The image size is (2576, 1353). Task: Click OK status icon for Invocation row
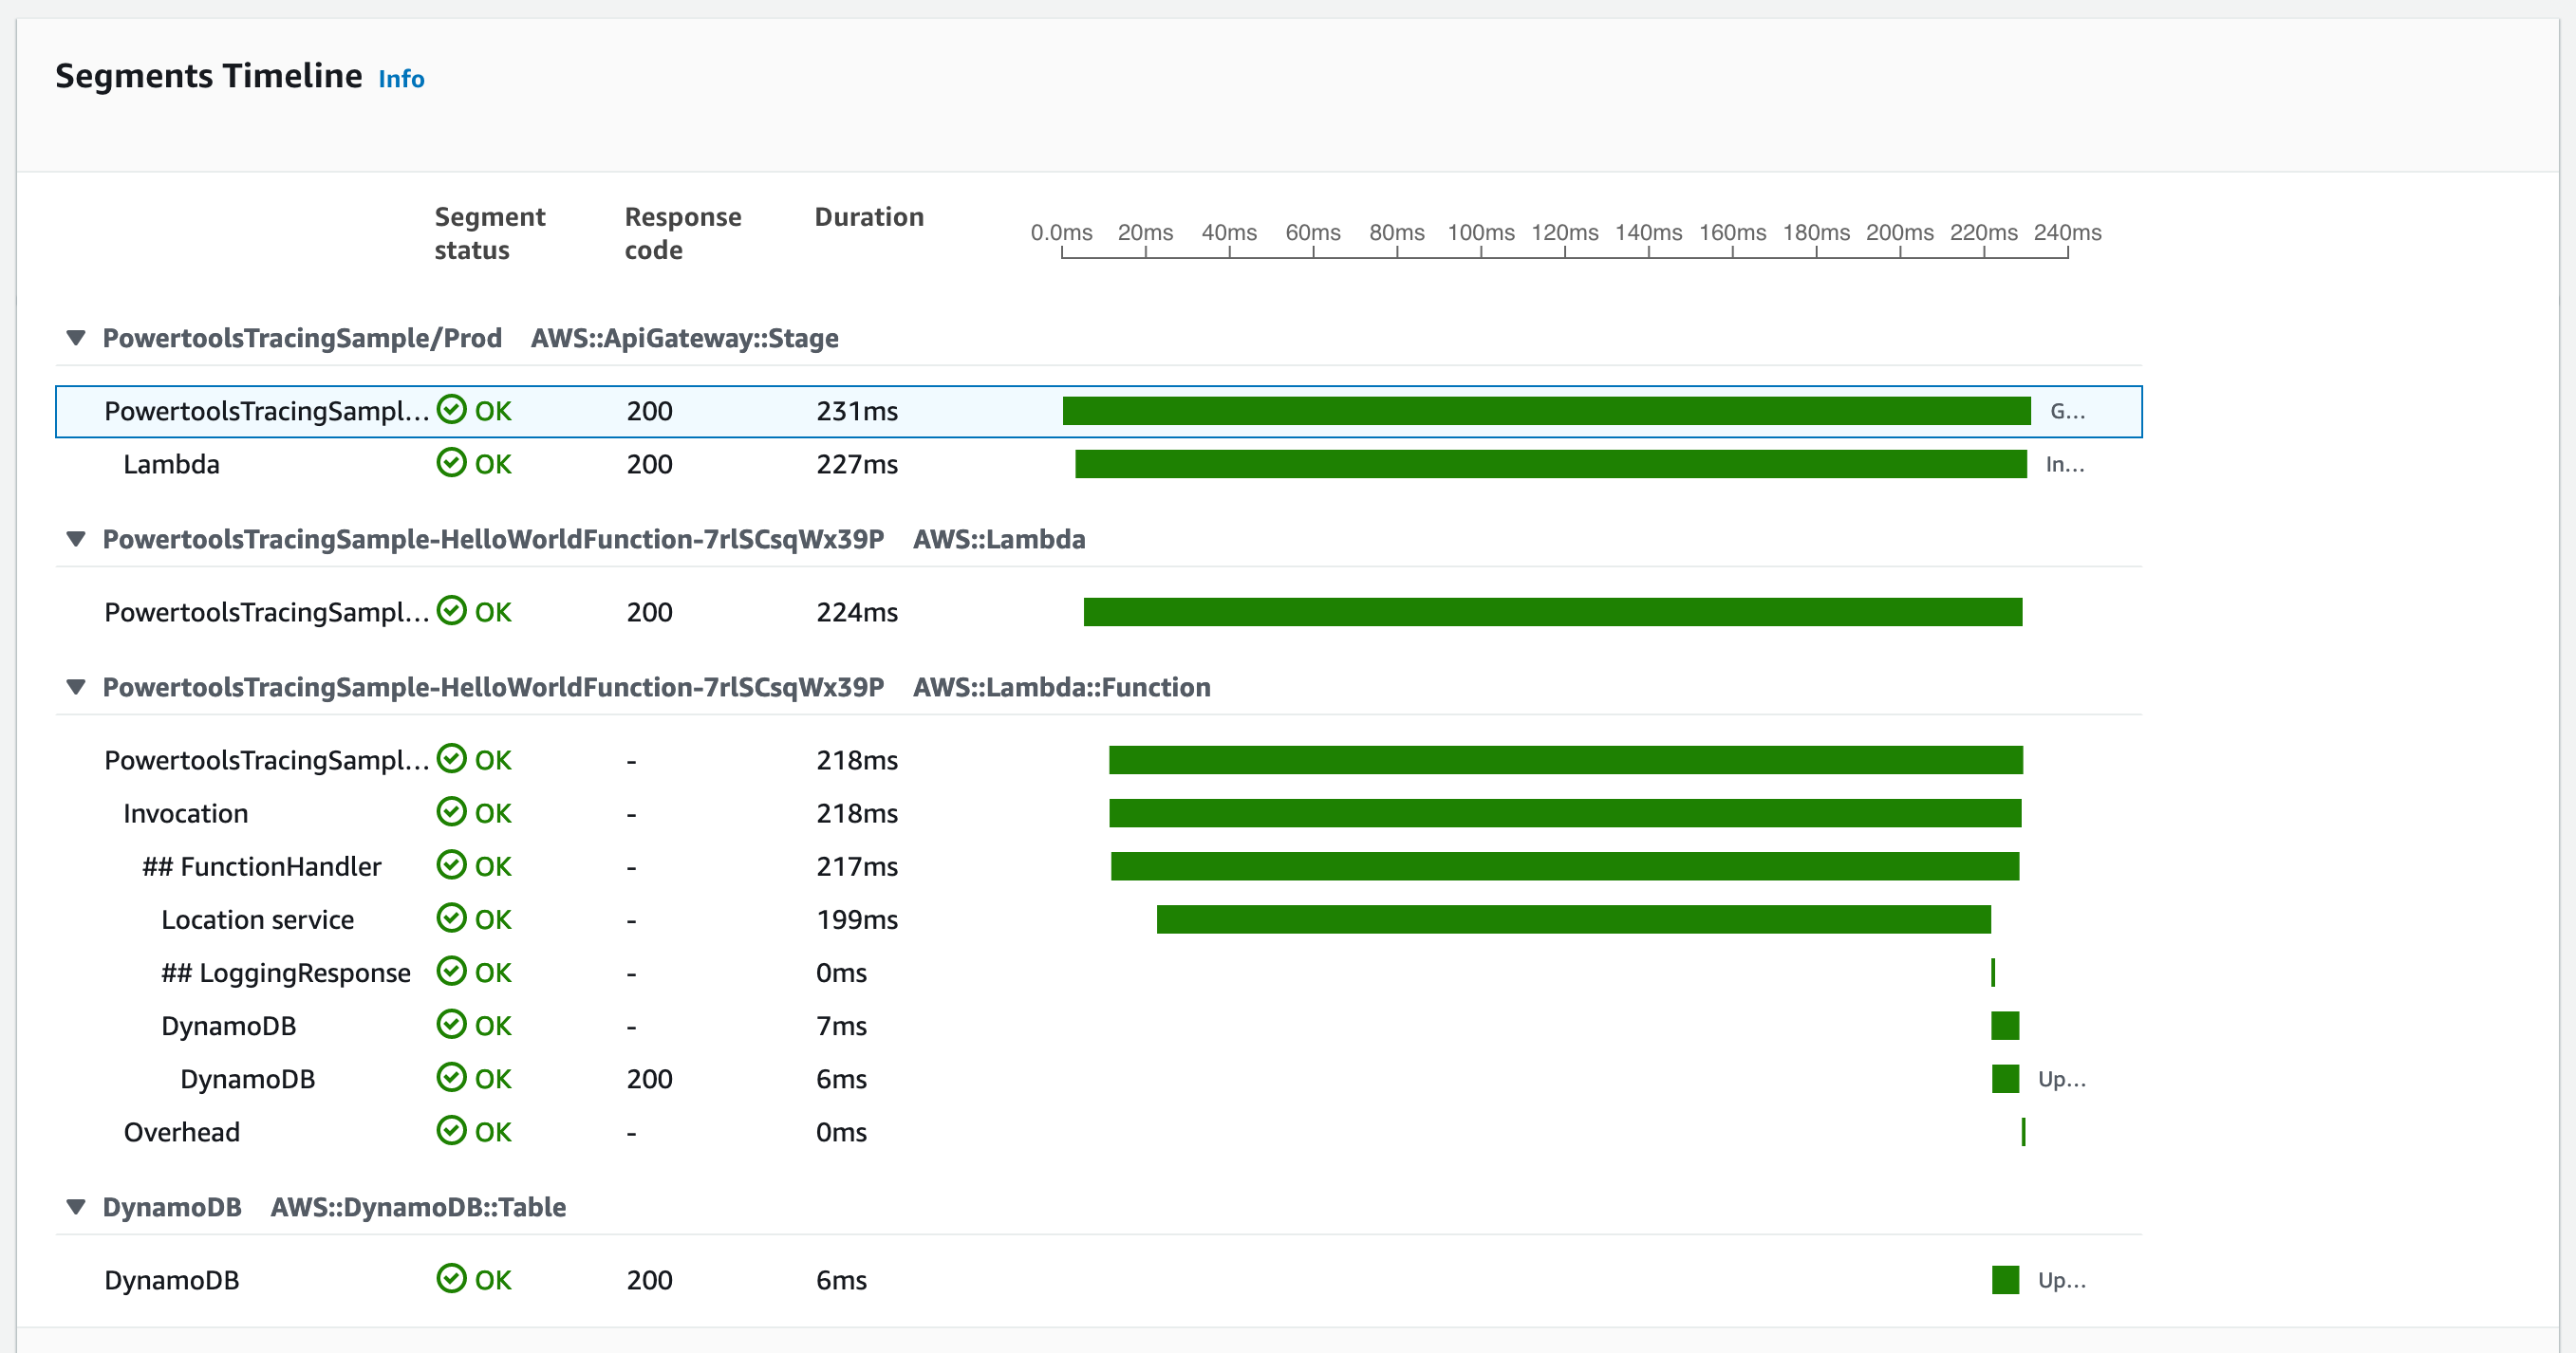pyautogui.click(x=451, y=812)
